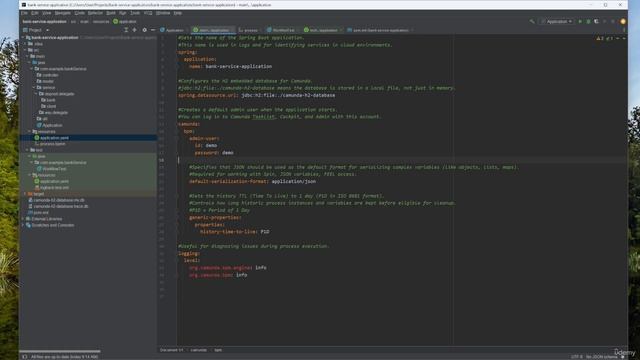Collapse the main folder node
The image size is (640, 360).
pos(27,56)
